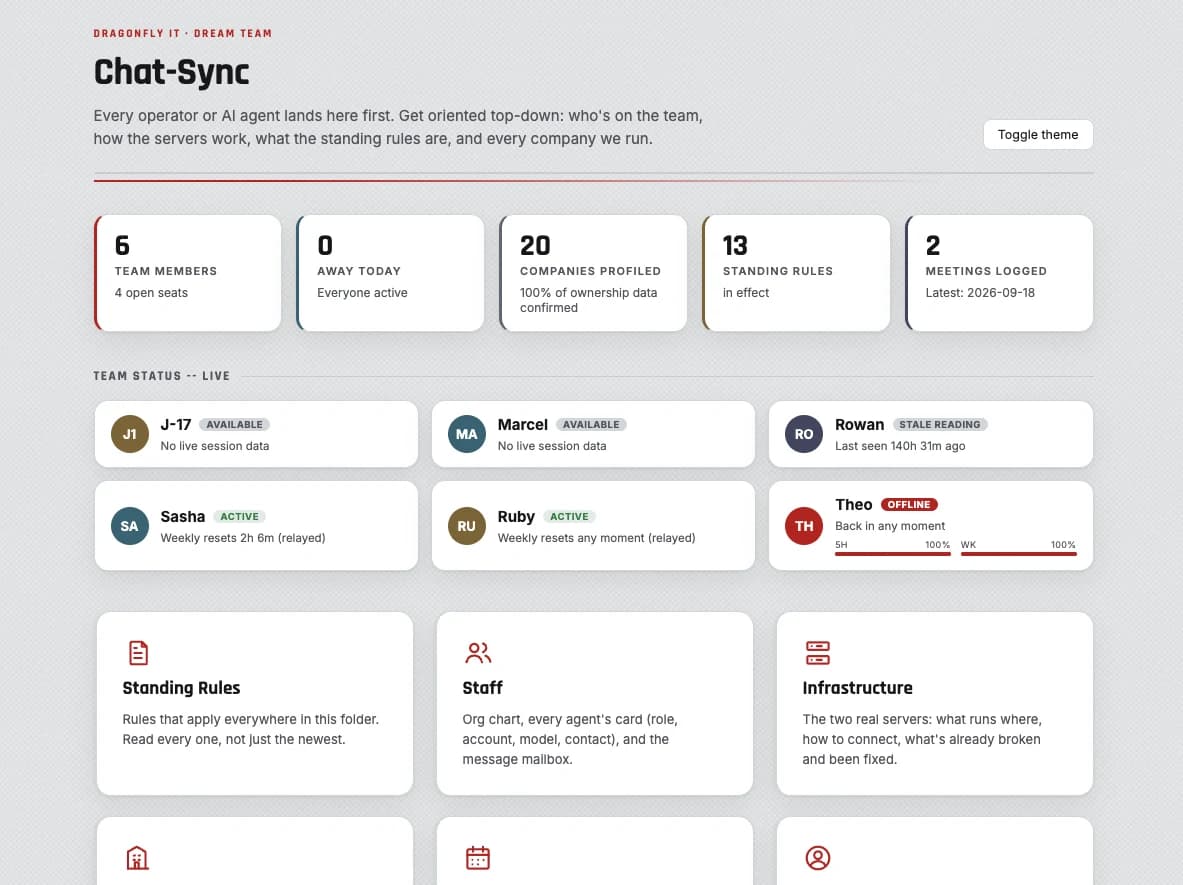Select the MA avatar for Marcel
This screenshot has height=885, width=1183.
466,434
